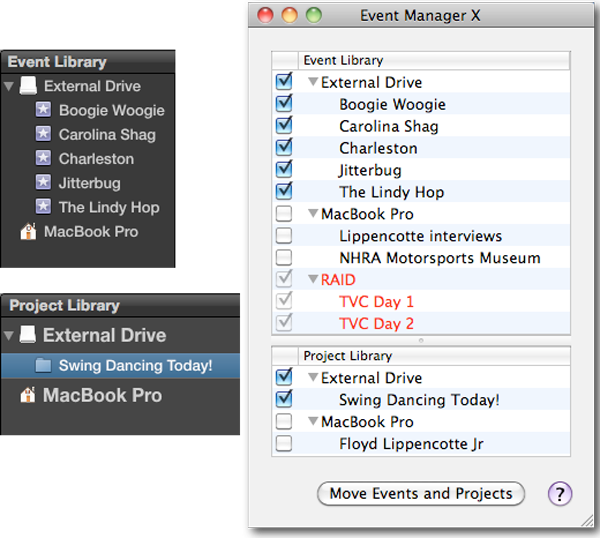
Task: Click The Lindy Hop event star icon
Action: pyautogui.click(x=43, y=207)
